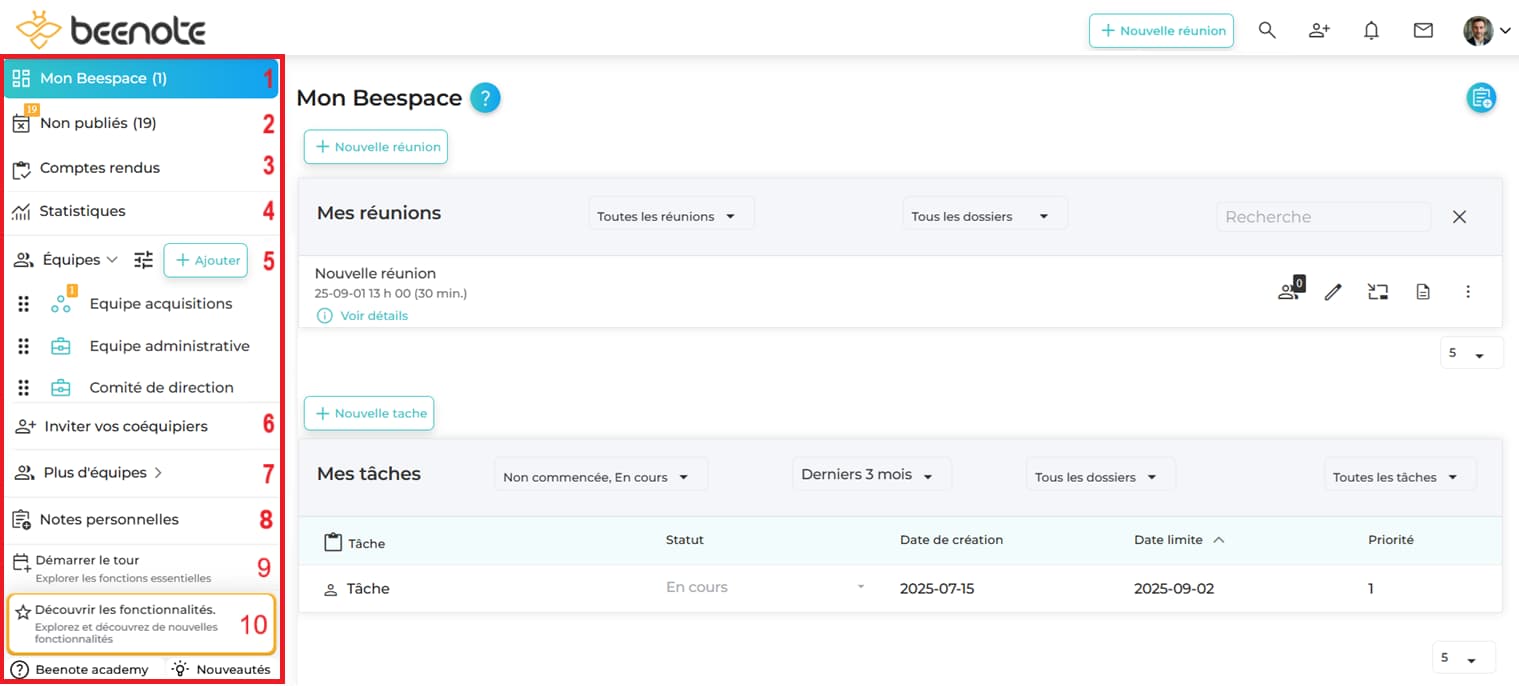Click Nouvelle réunion button in the top header

[1161, 30]
